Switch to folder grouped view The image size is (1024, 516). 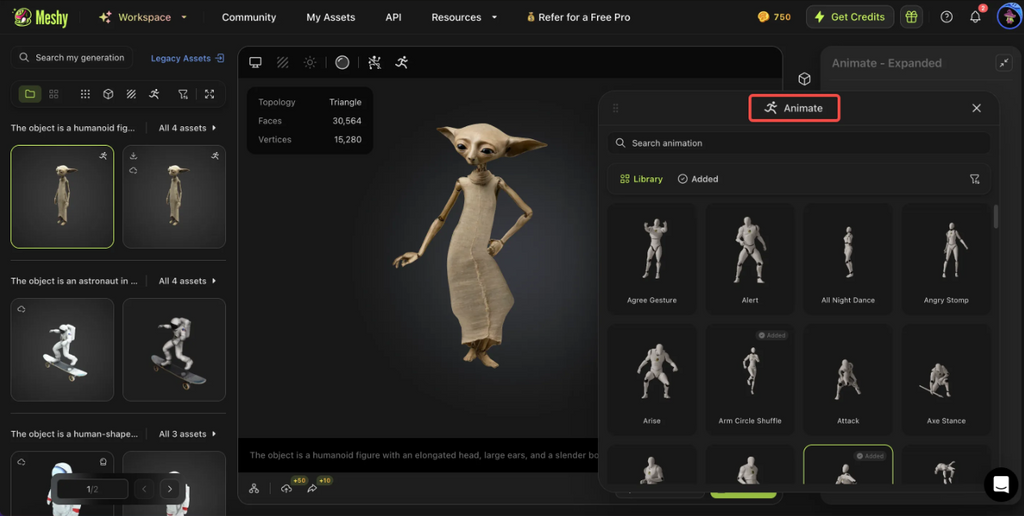[30, 94]
